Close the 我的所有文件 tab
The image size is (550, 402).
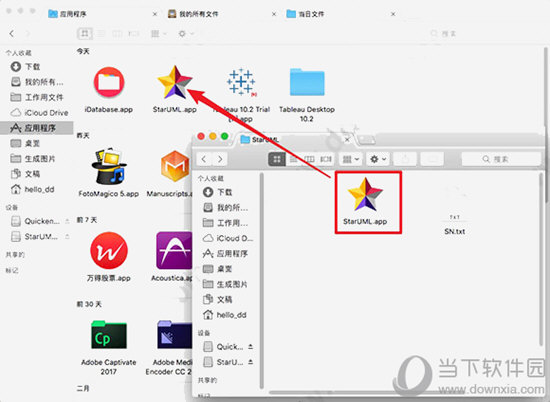click(274, 14)
